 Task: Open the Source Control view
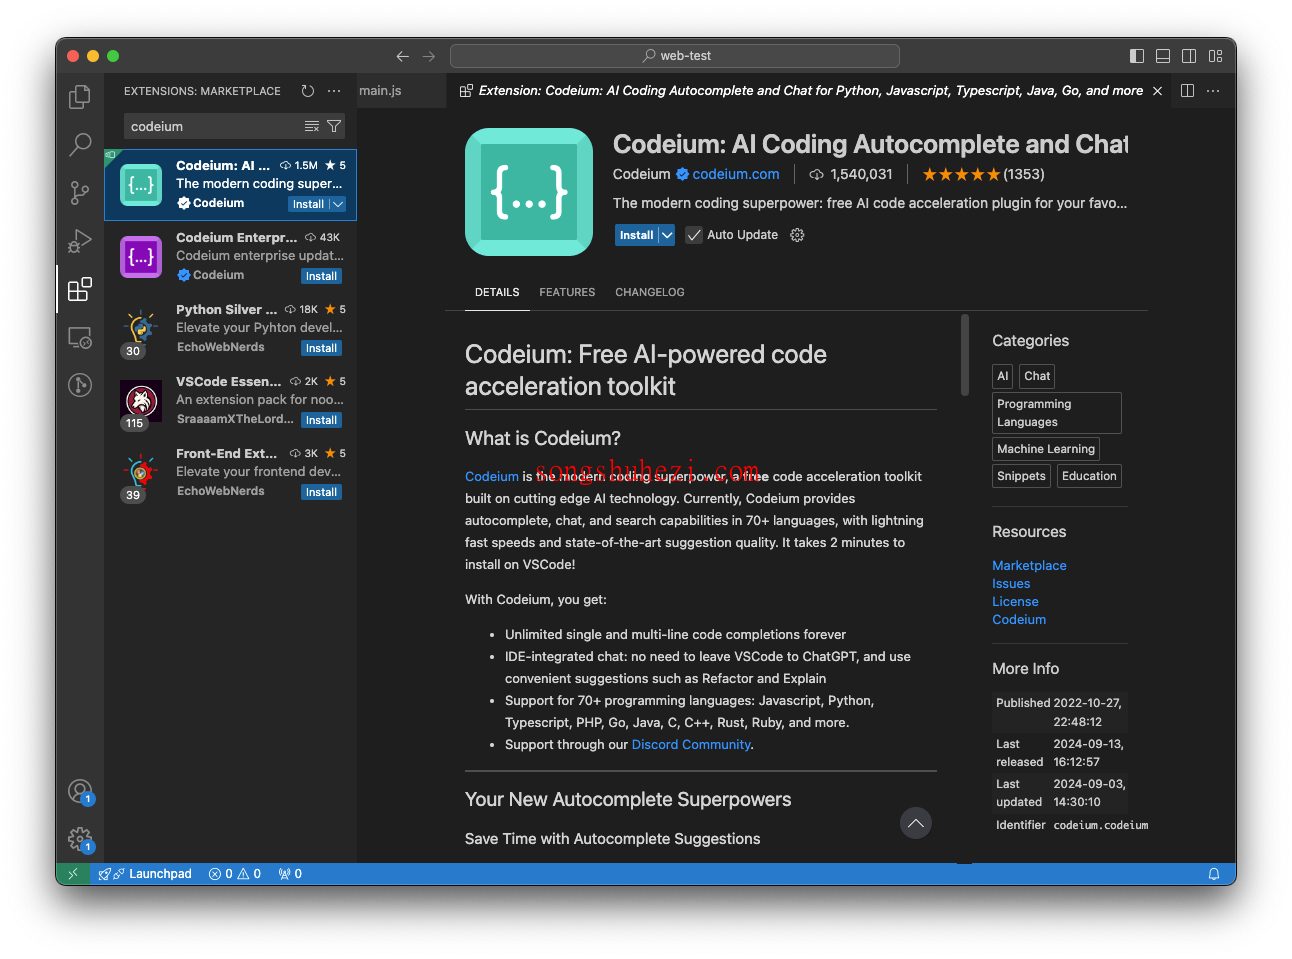(80, 193)
